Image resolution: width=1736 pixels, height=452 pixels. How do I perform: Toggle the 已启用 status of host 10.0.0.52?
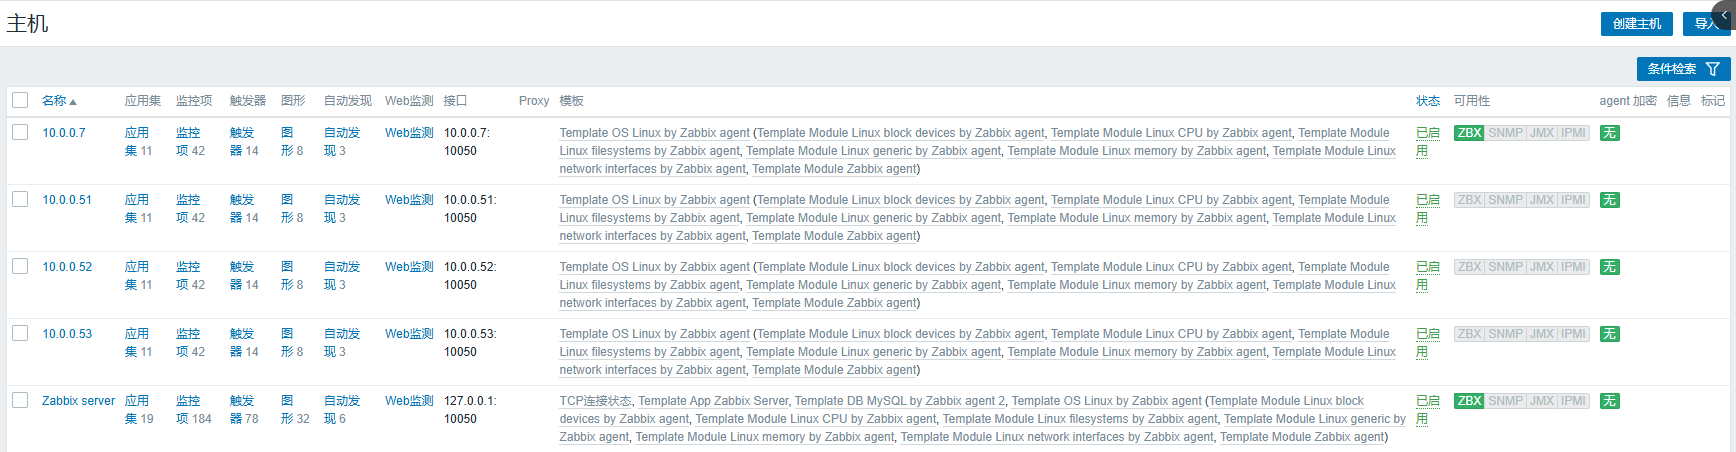click(x=1427, y=276)
